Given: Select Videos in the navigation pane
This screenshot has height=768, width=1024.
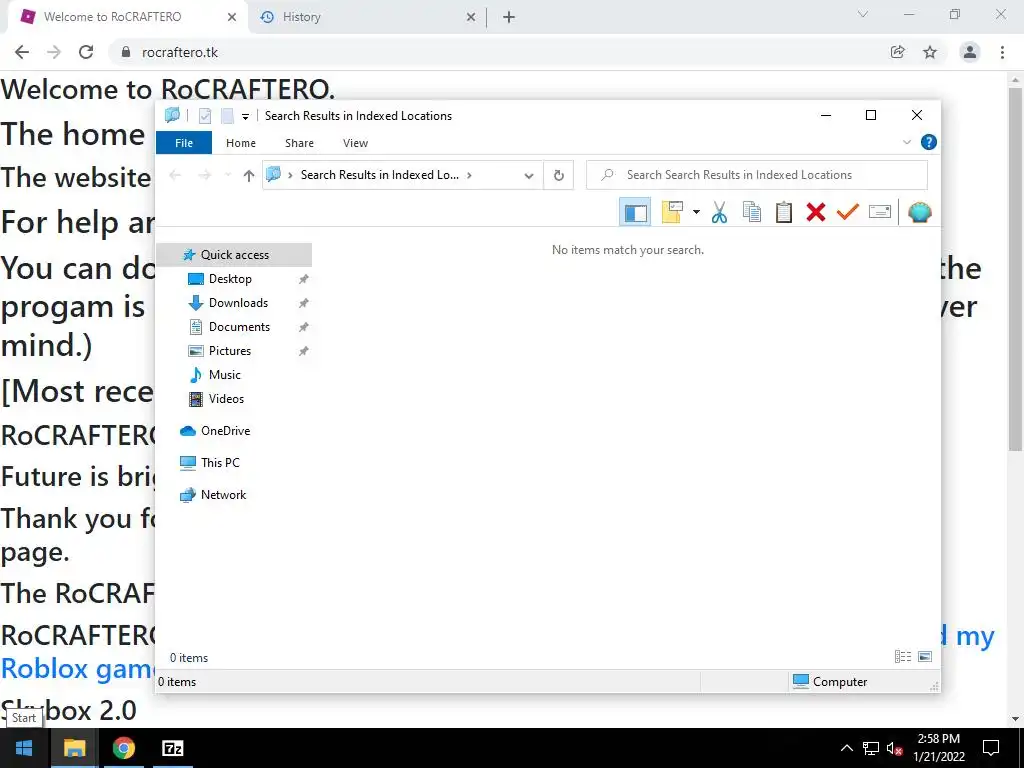Looking at the screenshot, I should click(226, 399).
